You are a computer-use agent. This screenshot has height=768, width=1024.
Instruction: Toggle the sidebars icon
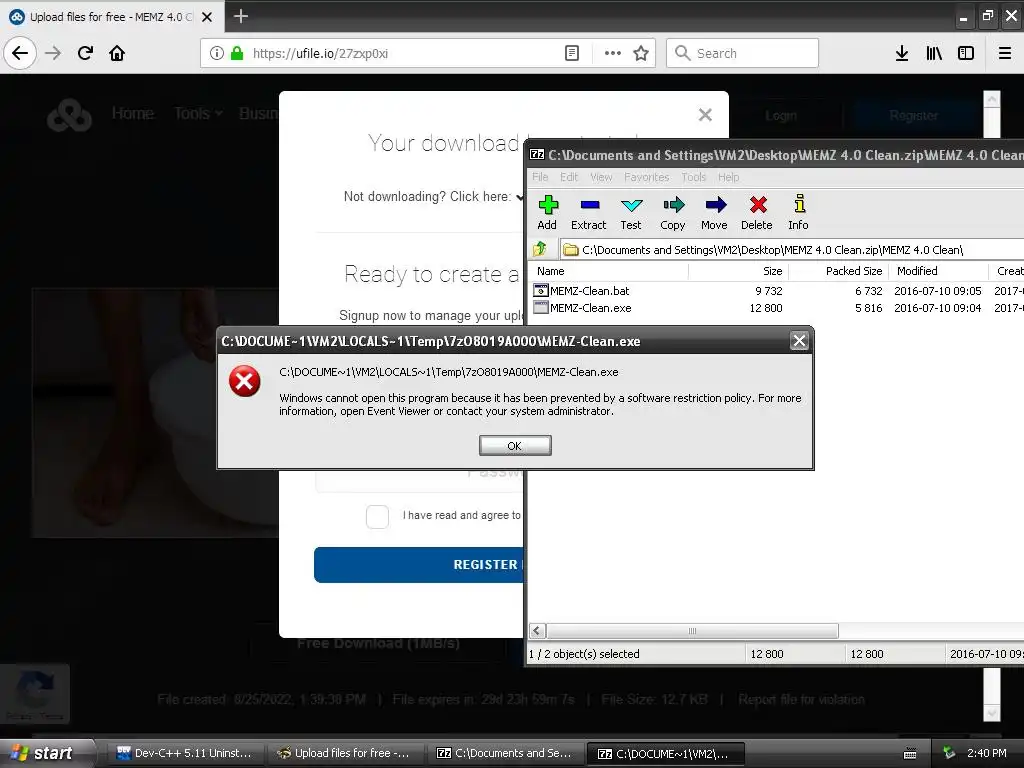point(966,53)
